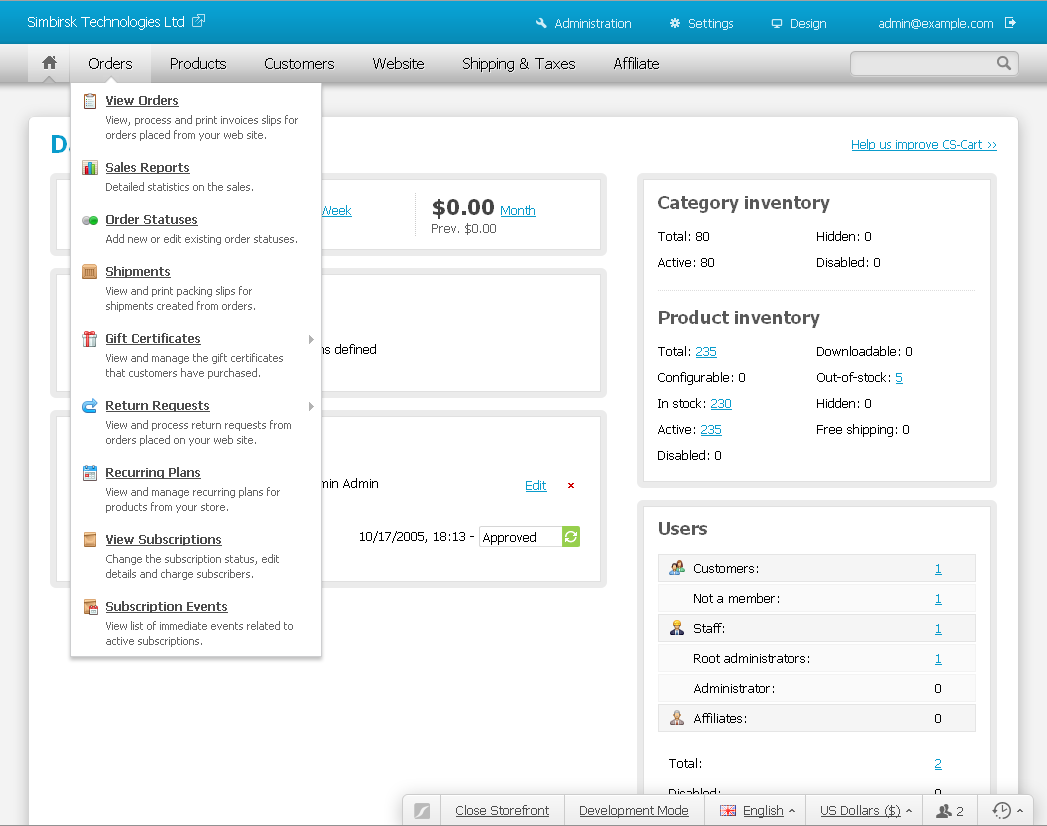Open the Not a member count link
The height and width of the screenshot is (826, 1047).
(938, 599)
